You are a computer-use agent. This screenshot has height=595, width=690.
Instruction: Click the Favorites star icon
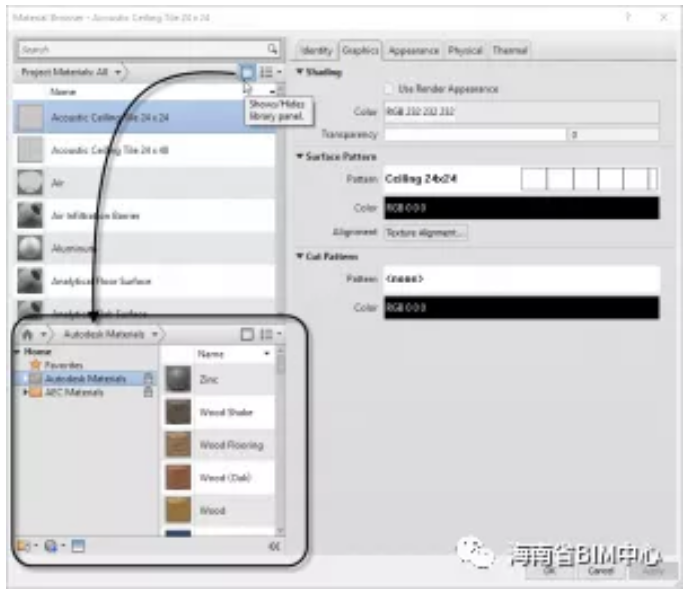36,365
